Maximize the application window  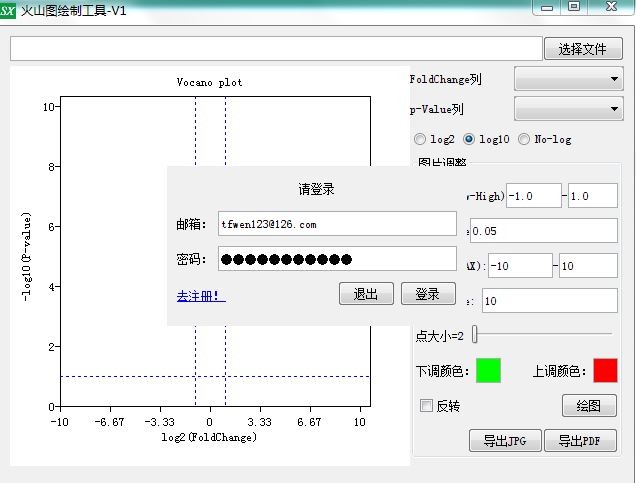[574, 7]
